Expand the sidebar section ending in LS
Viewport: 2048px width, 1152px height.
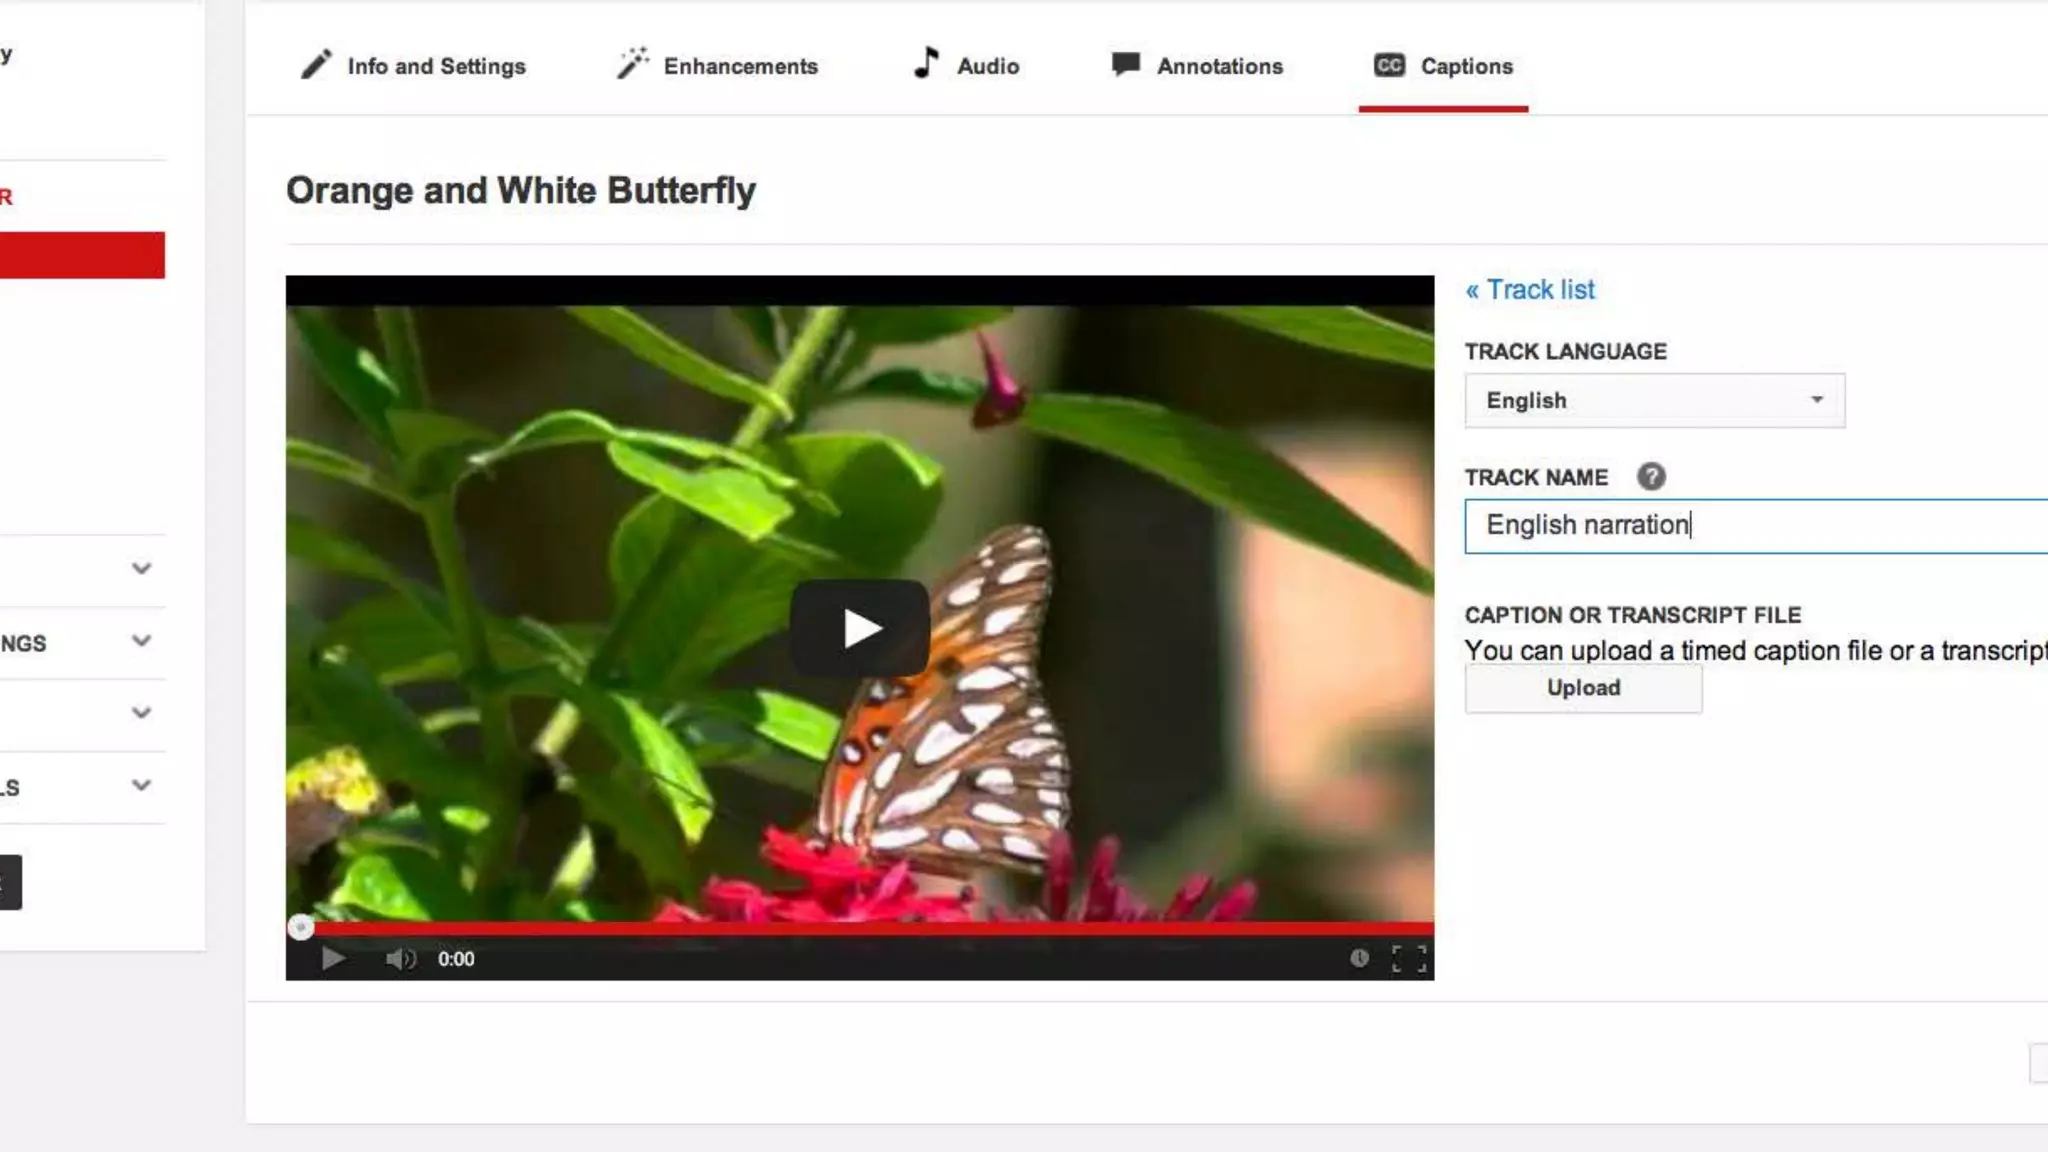141,786
